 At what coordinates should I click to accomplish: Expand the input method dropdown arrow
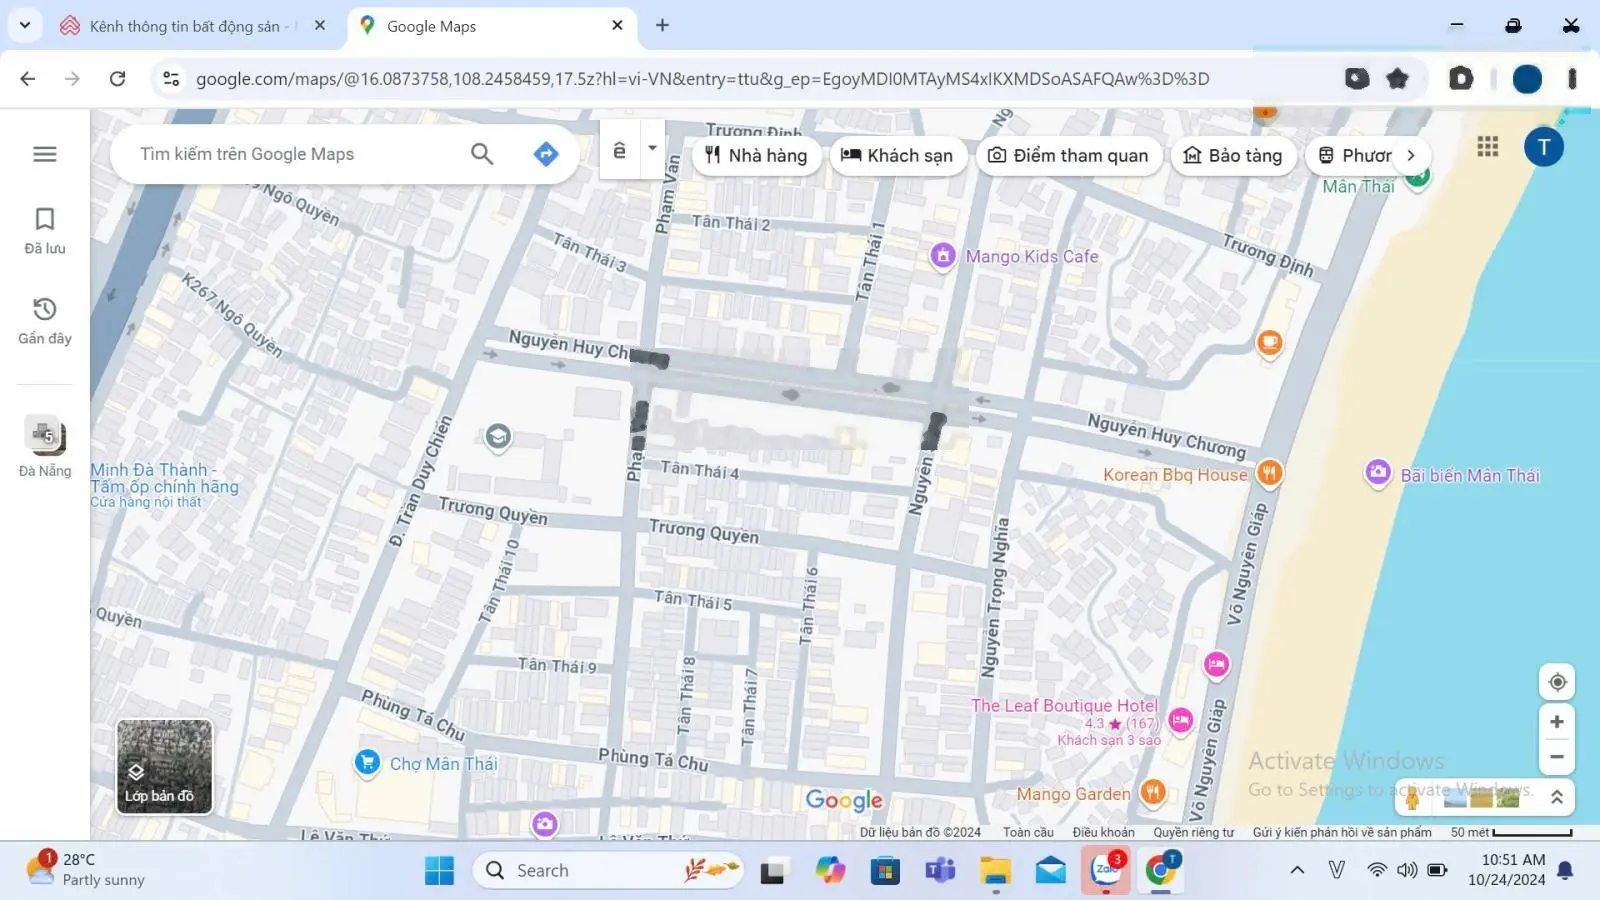[652, 149]
